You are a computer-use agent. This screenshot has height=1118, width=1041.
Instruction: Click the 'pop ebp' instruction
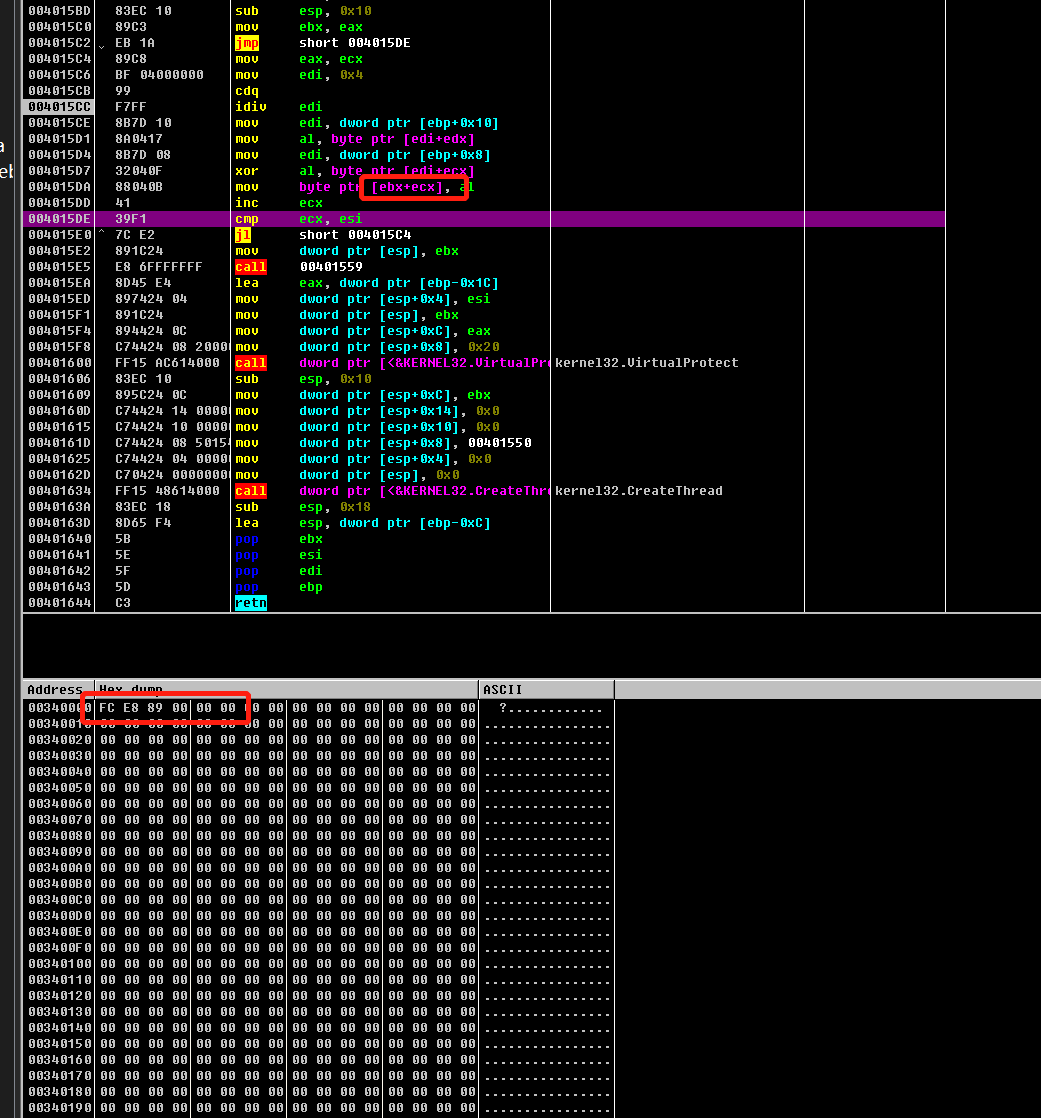coord(278,587)
